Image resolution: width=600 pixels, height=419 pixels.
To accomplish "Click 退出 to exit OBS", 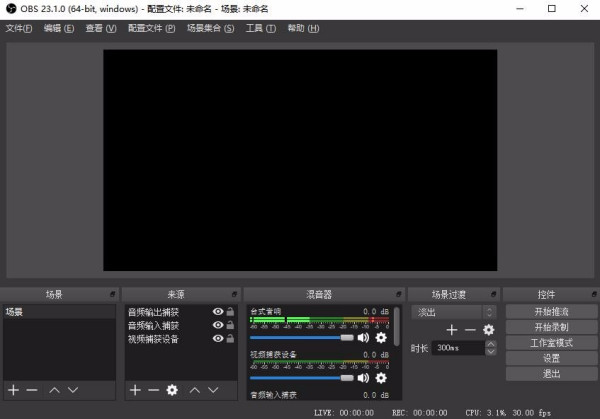I will [551, 374].
